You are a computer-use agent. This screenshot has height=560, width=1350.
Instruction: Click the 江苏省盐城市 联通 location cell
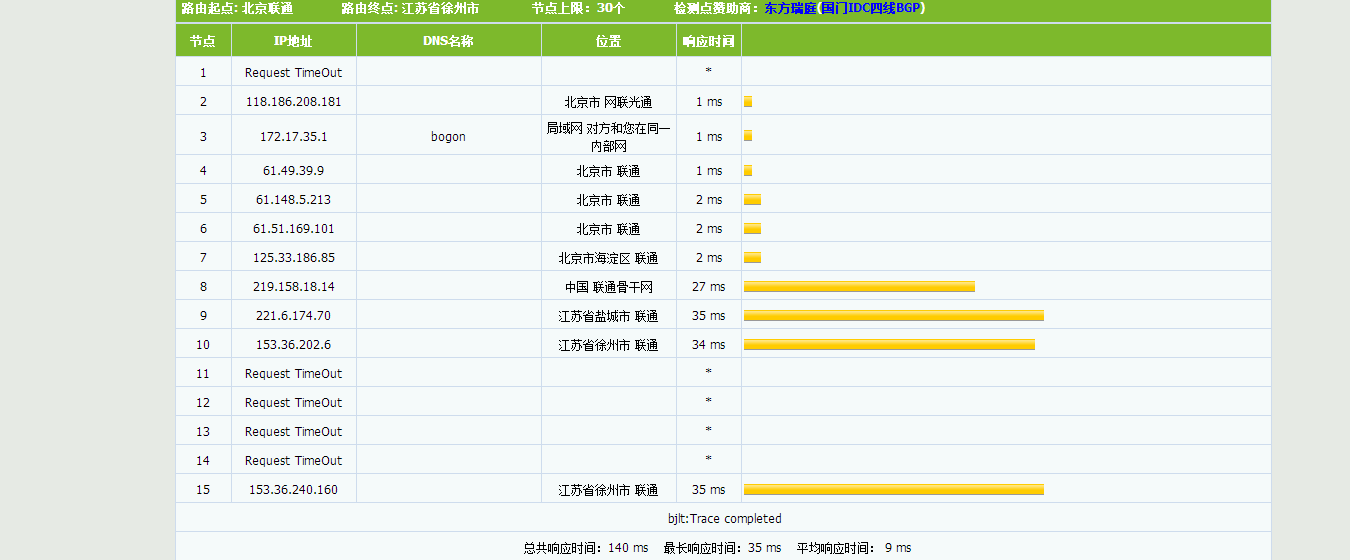pyautogui.click(x=608, y=316)
